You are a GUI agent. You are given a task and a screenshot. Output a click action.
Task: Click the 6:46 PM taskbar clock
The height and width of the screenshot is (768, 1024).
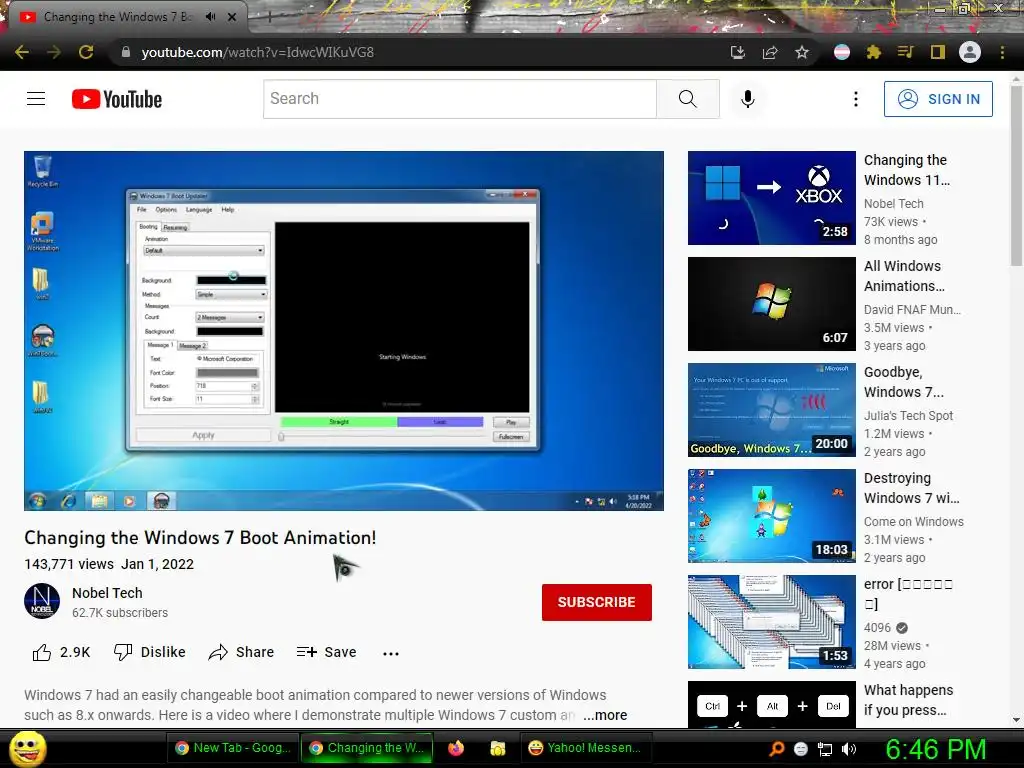[x=935, y=749]
